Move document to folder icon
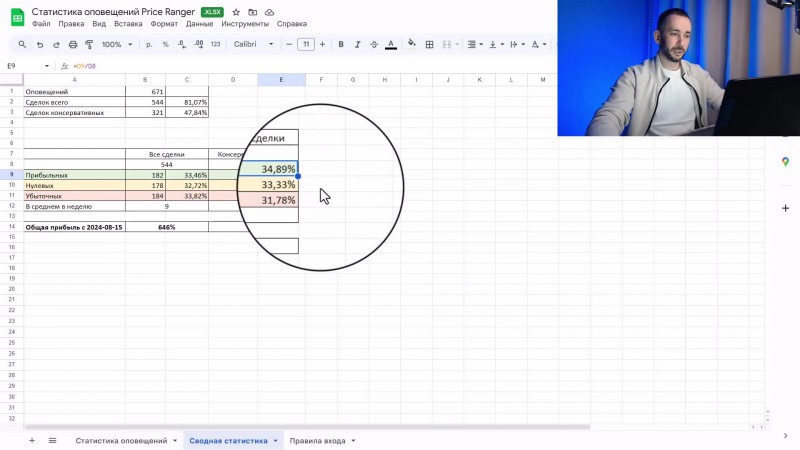Viewport: 800px width, 450px height. pos(253,12)
